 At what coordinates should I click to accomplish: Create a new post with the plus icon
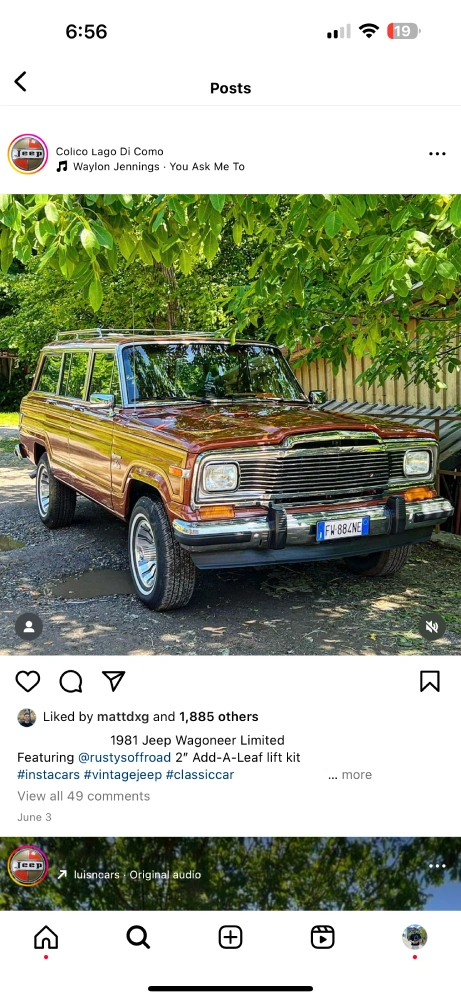[230, 937]
